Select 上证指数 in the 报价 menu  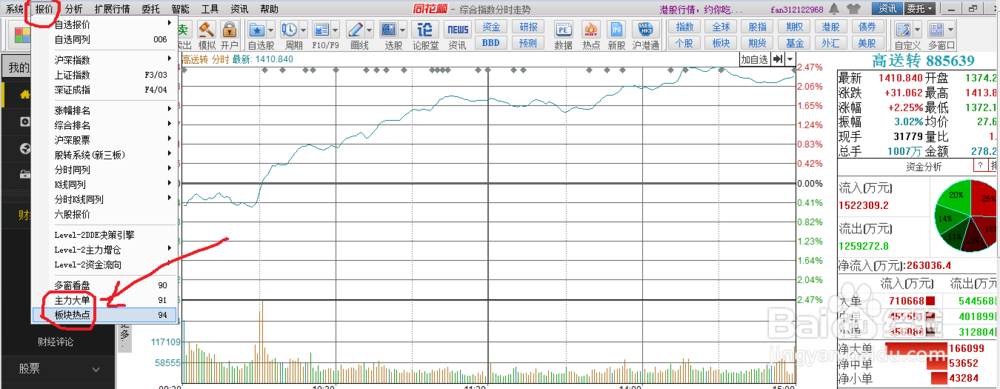tap(105, 75)
